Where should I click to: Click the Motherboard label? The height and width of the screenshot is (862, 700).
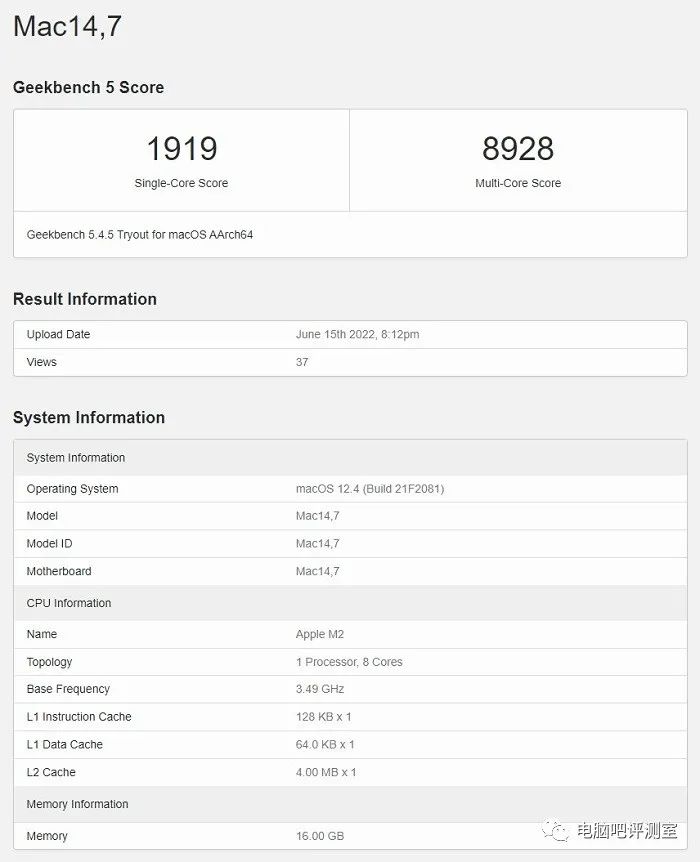tap(59, 571)
